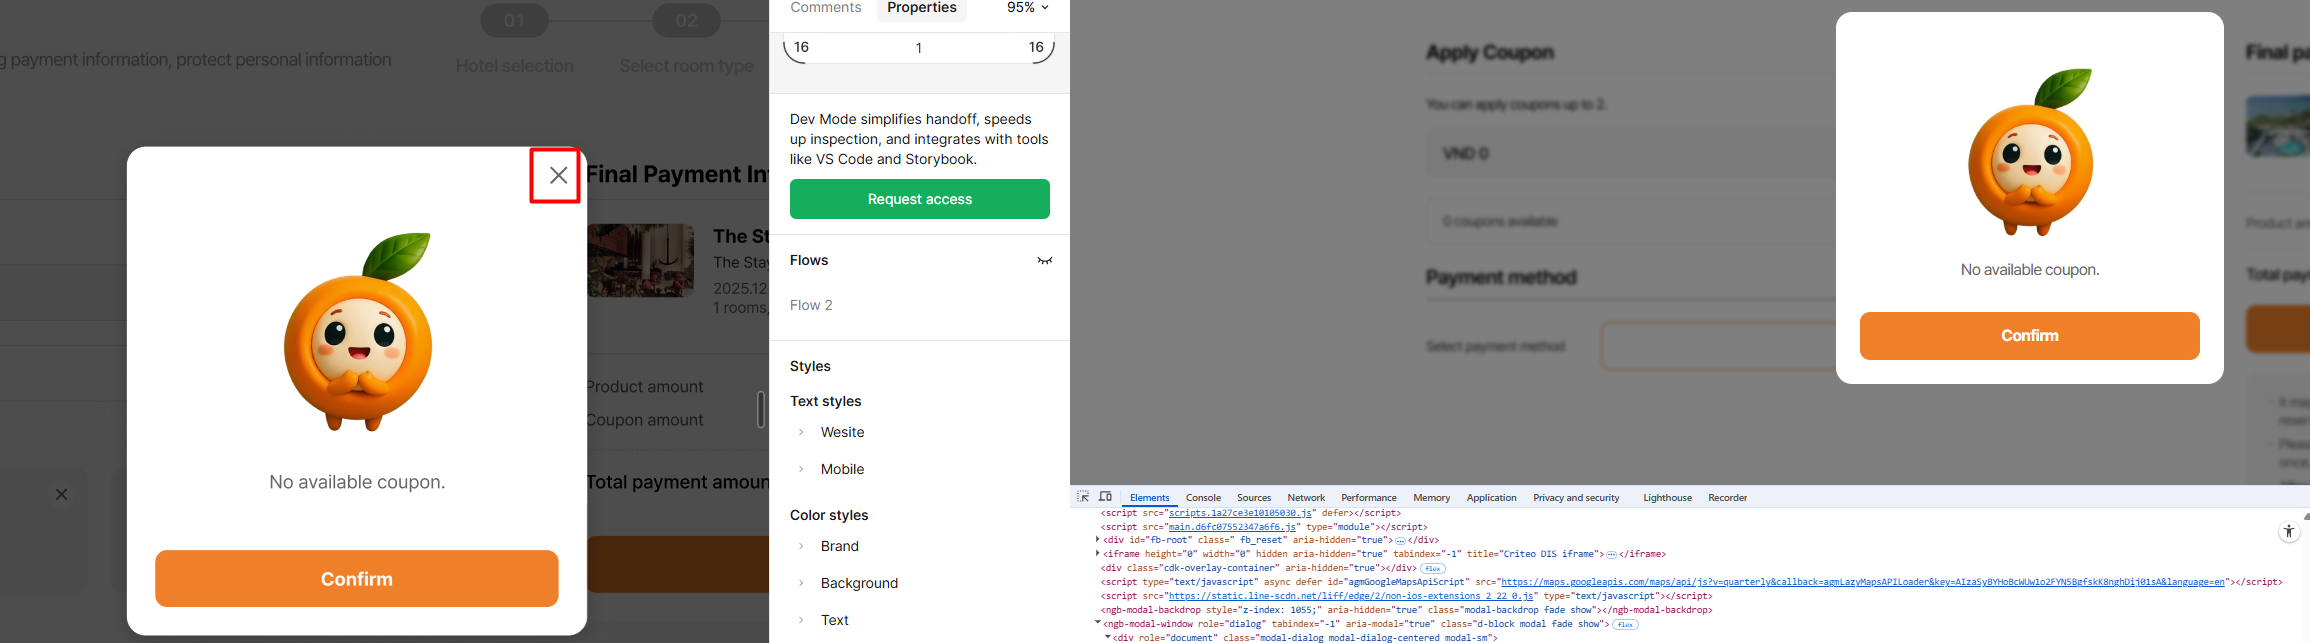Open the 95% zoom dropdown
Image resolution: width=2310 pixels, height=643 pixels.
pyautogui.click(x=1028, y=8)
